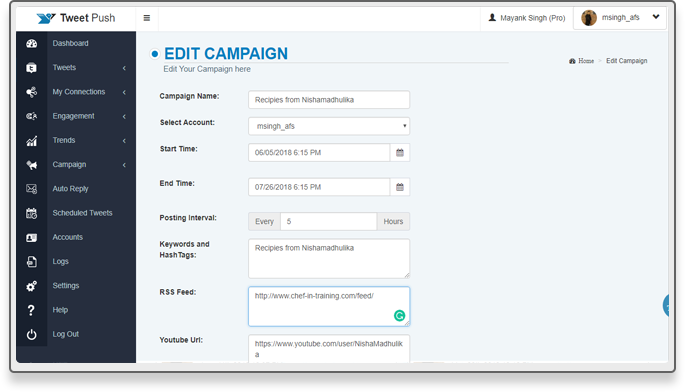Click the My Connections share icon
Image resolution: width=685 pixels, height=392 pixels.
(31, 92)
